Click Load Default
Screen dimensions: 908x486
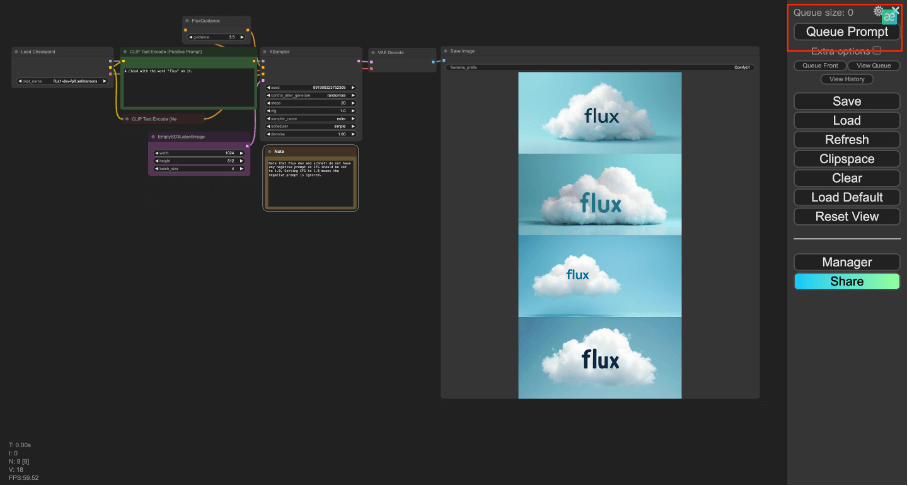point(847,197)
